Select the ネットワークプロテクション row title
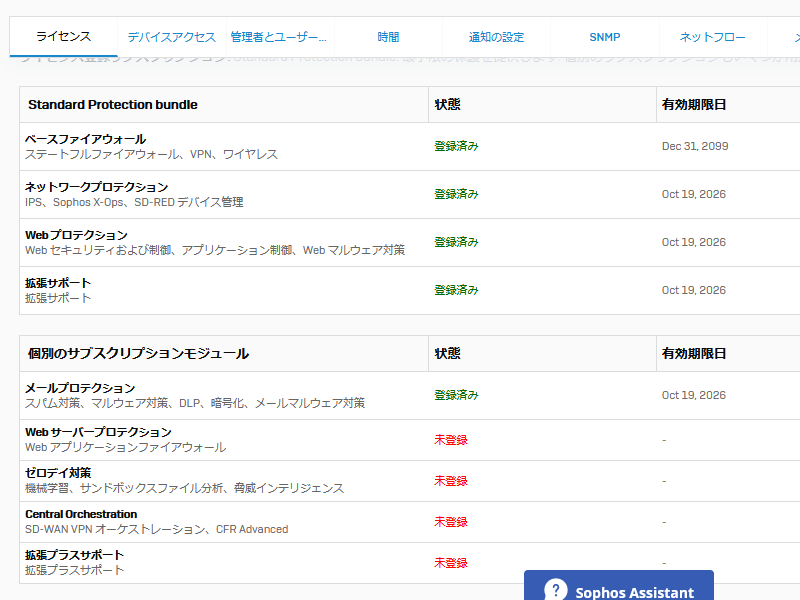The height and width of the screenshot is (600, 800). tap(96, 187)
